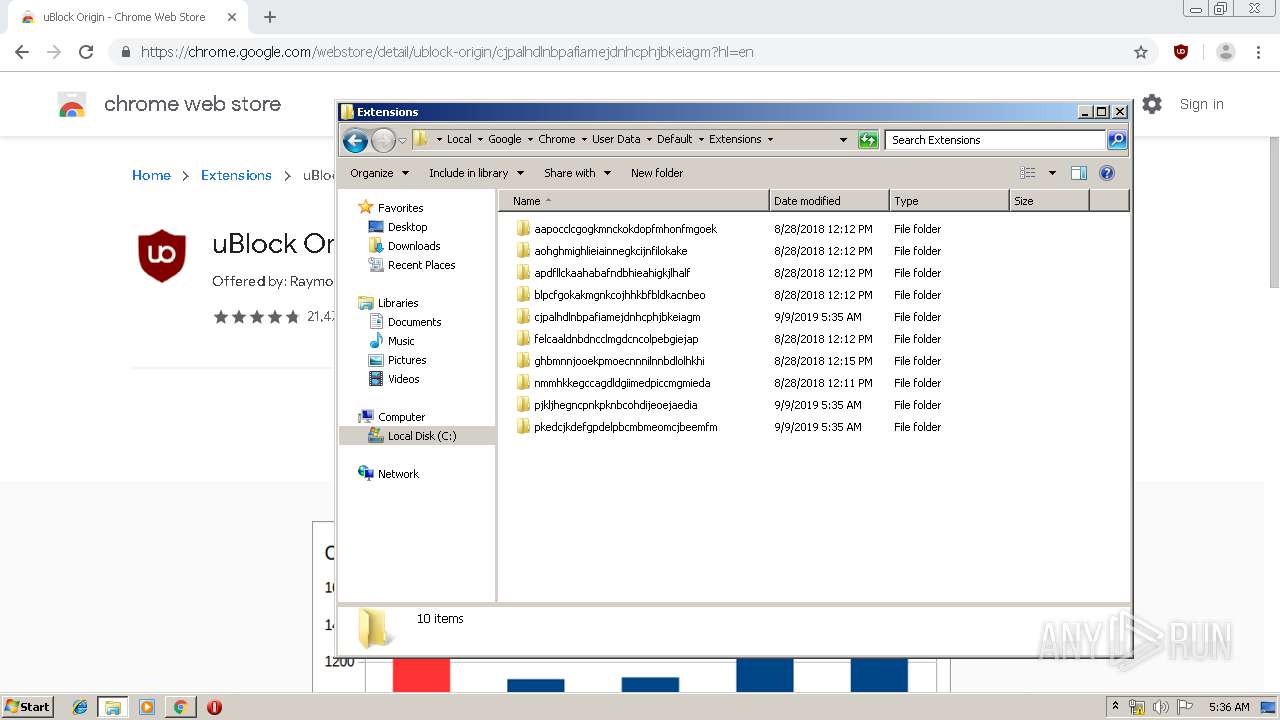Open the Include in library dropdown
The image size is (1280, 720).
click(476, 173)
